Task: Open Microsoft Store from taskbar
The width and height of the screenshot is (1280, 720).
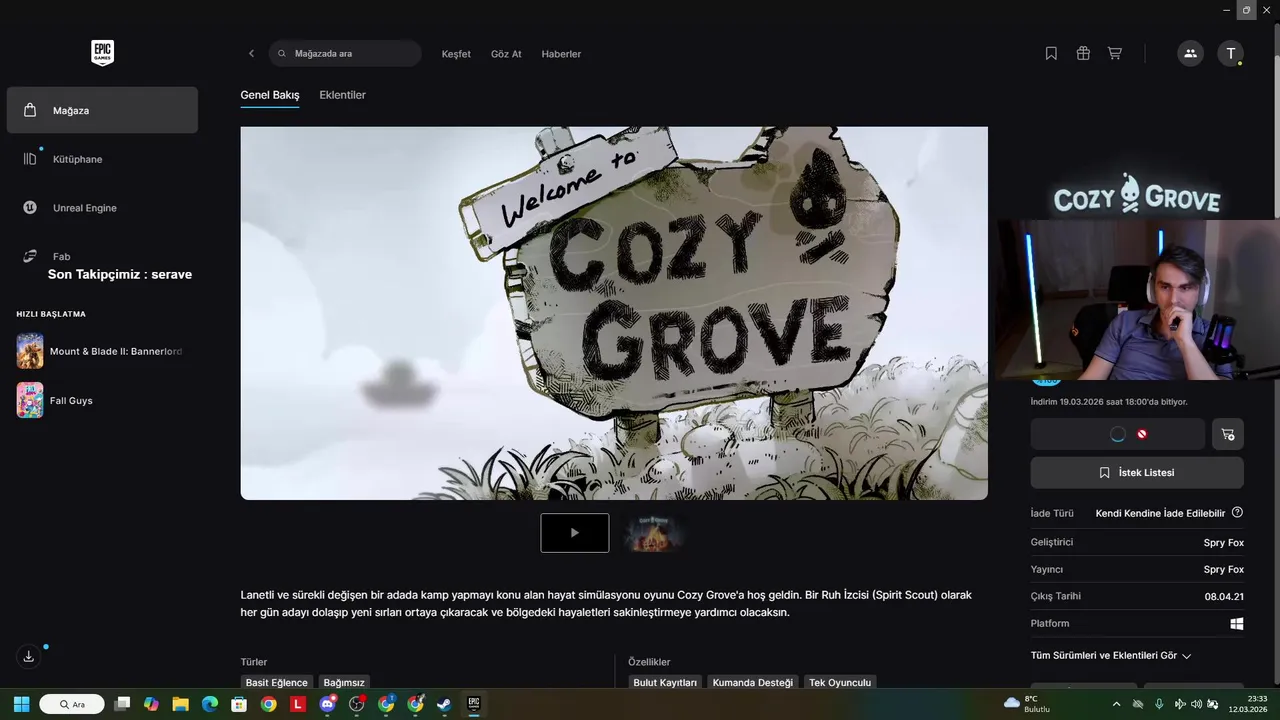Action: (239, 704)
